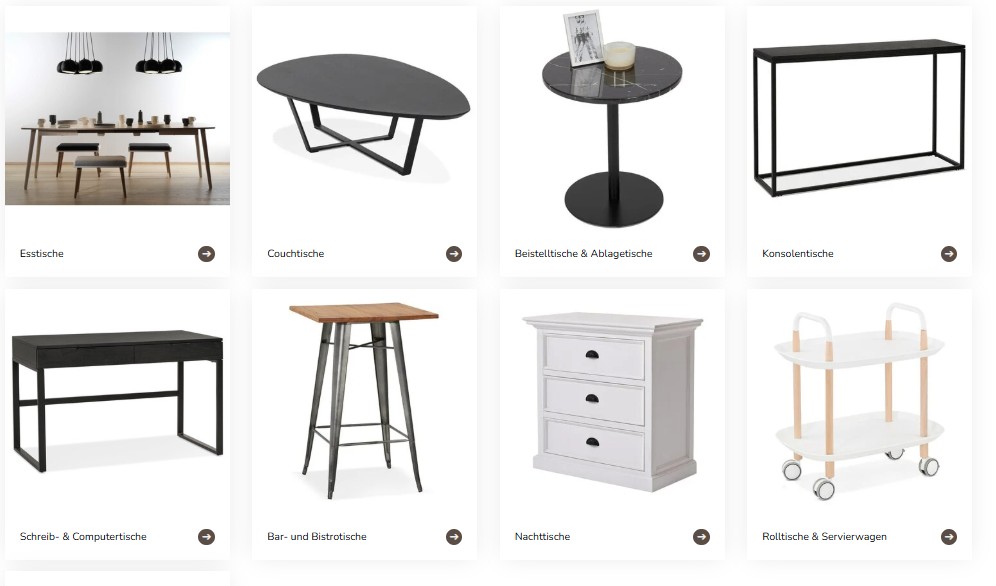This screenshot has width=996, height=586.
Task: Select the white three-drawer nightstand image
Action: tap(613, 401)
